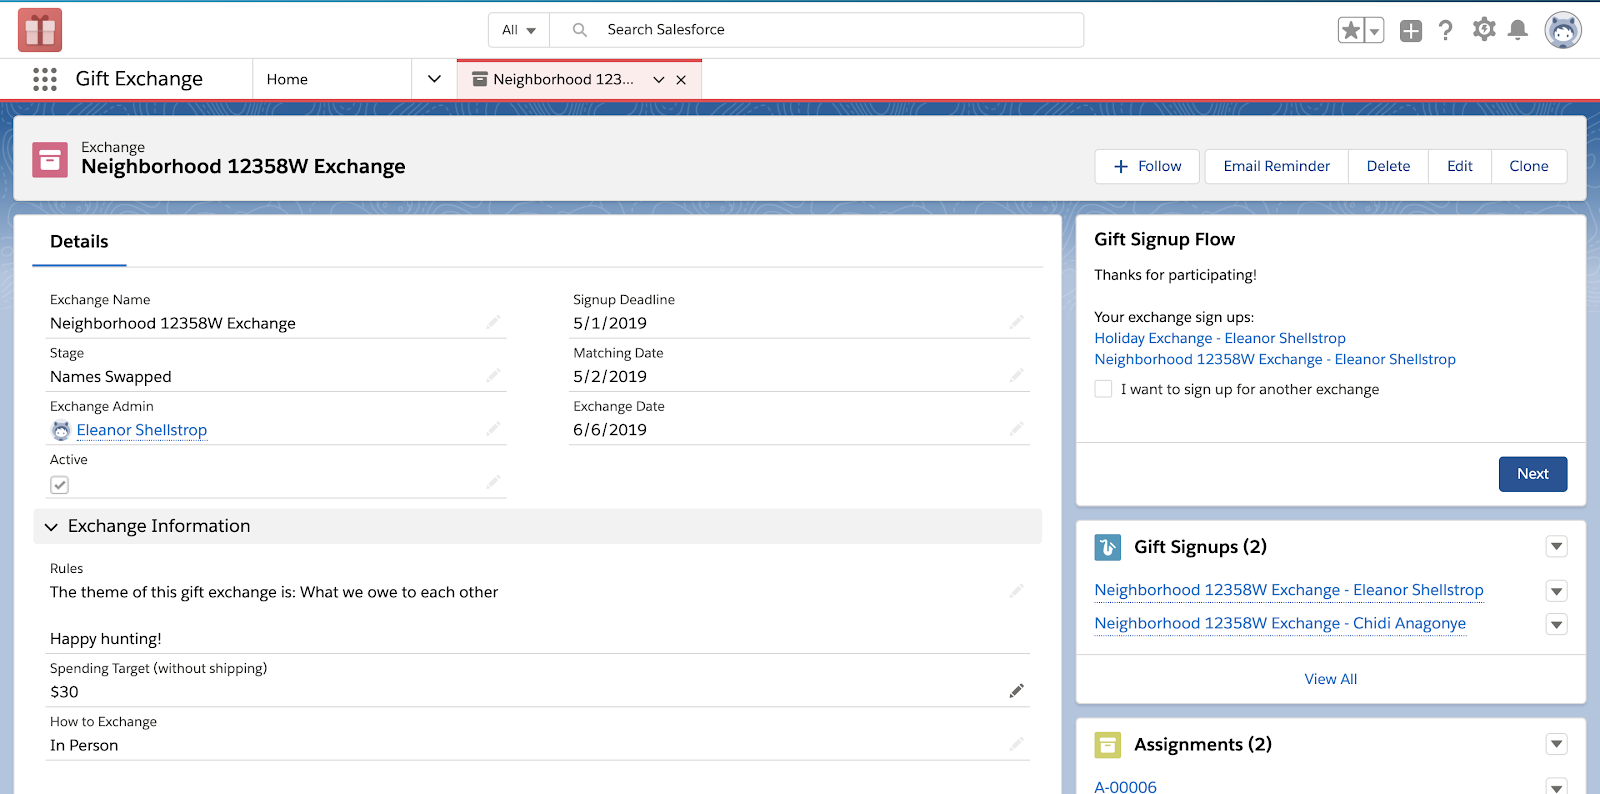Edit the Exchange Name field pencil

coord(493,322)
